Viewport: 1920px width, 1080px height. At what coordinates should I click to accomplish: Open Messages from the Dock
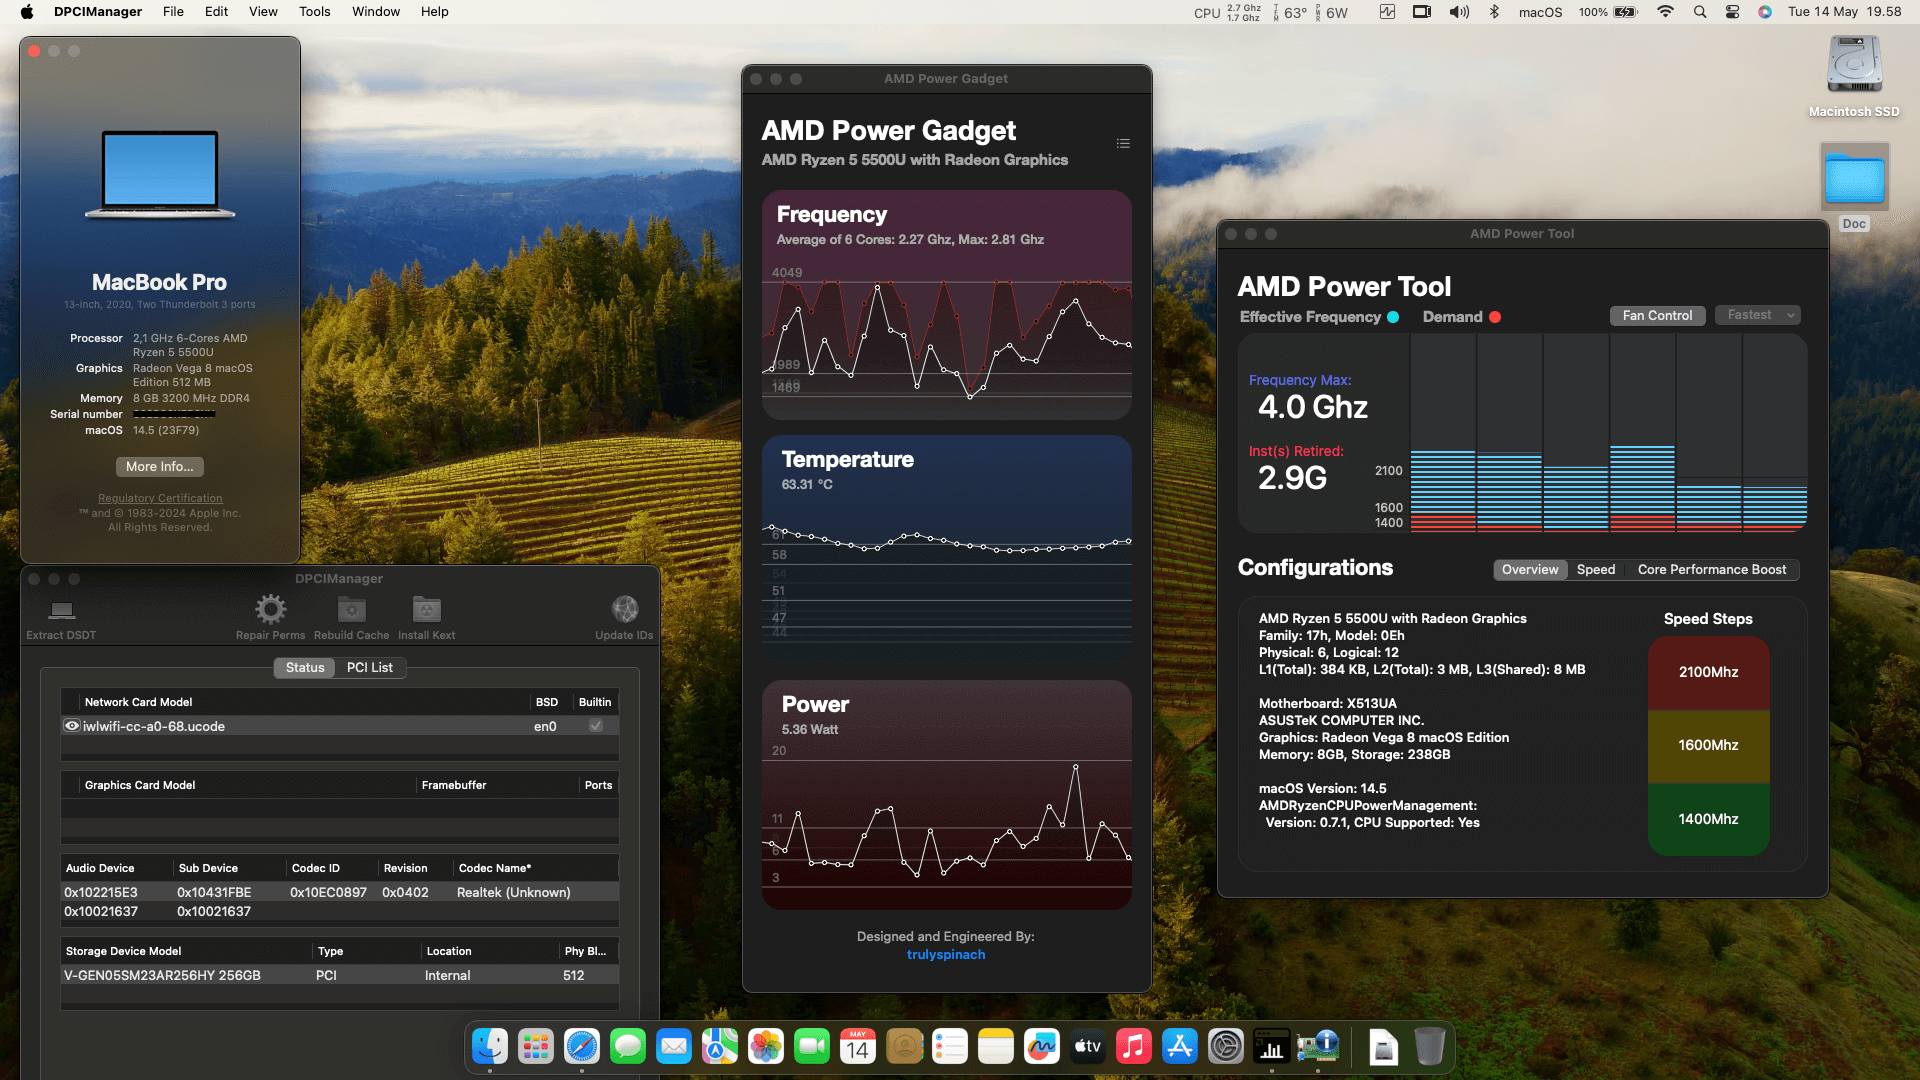[628, 1047]
